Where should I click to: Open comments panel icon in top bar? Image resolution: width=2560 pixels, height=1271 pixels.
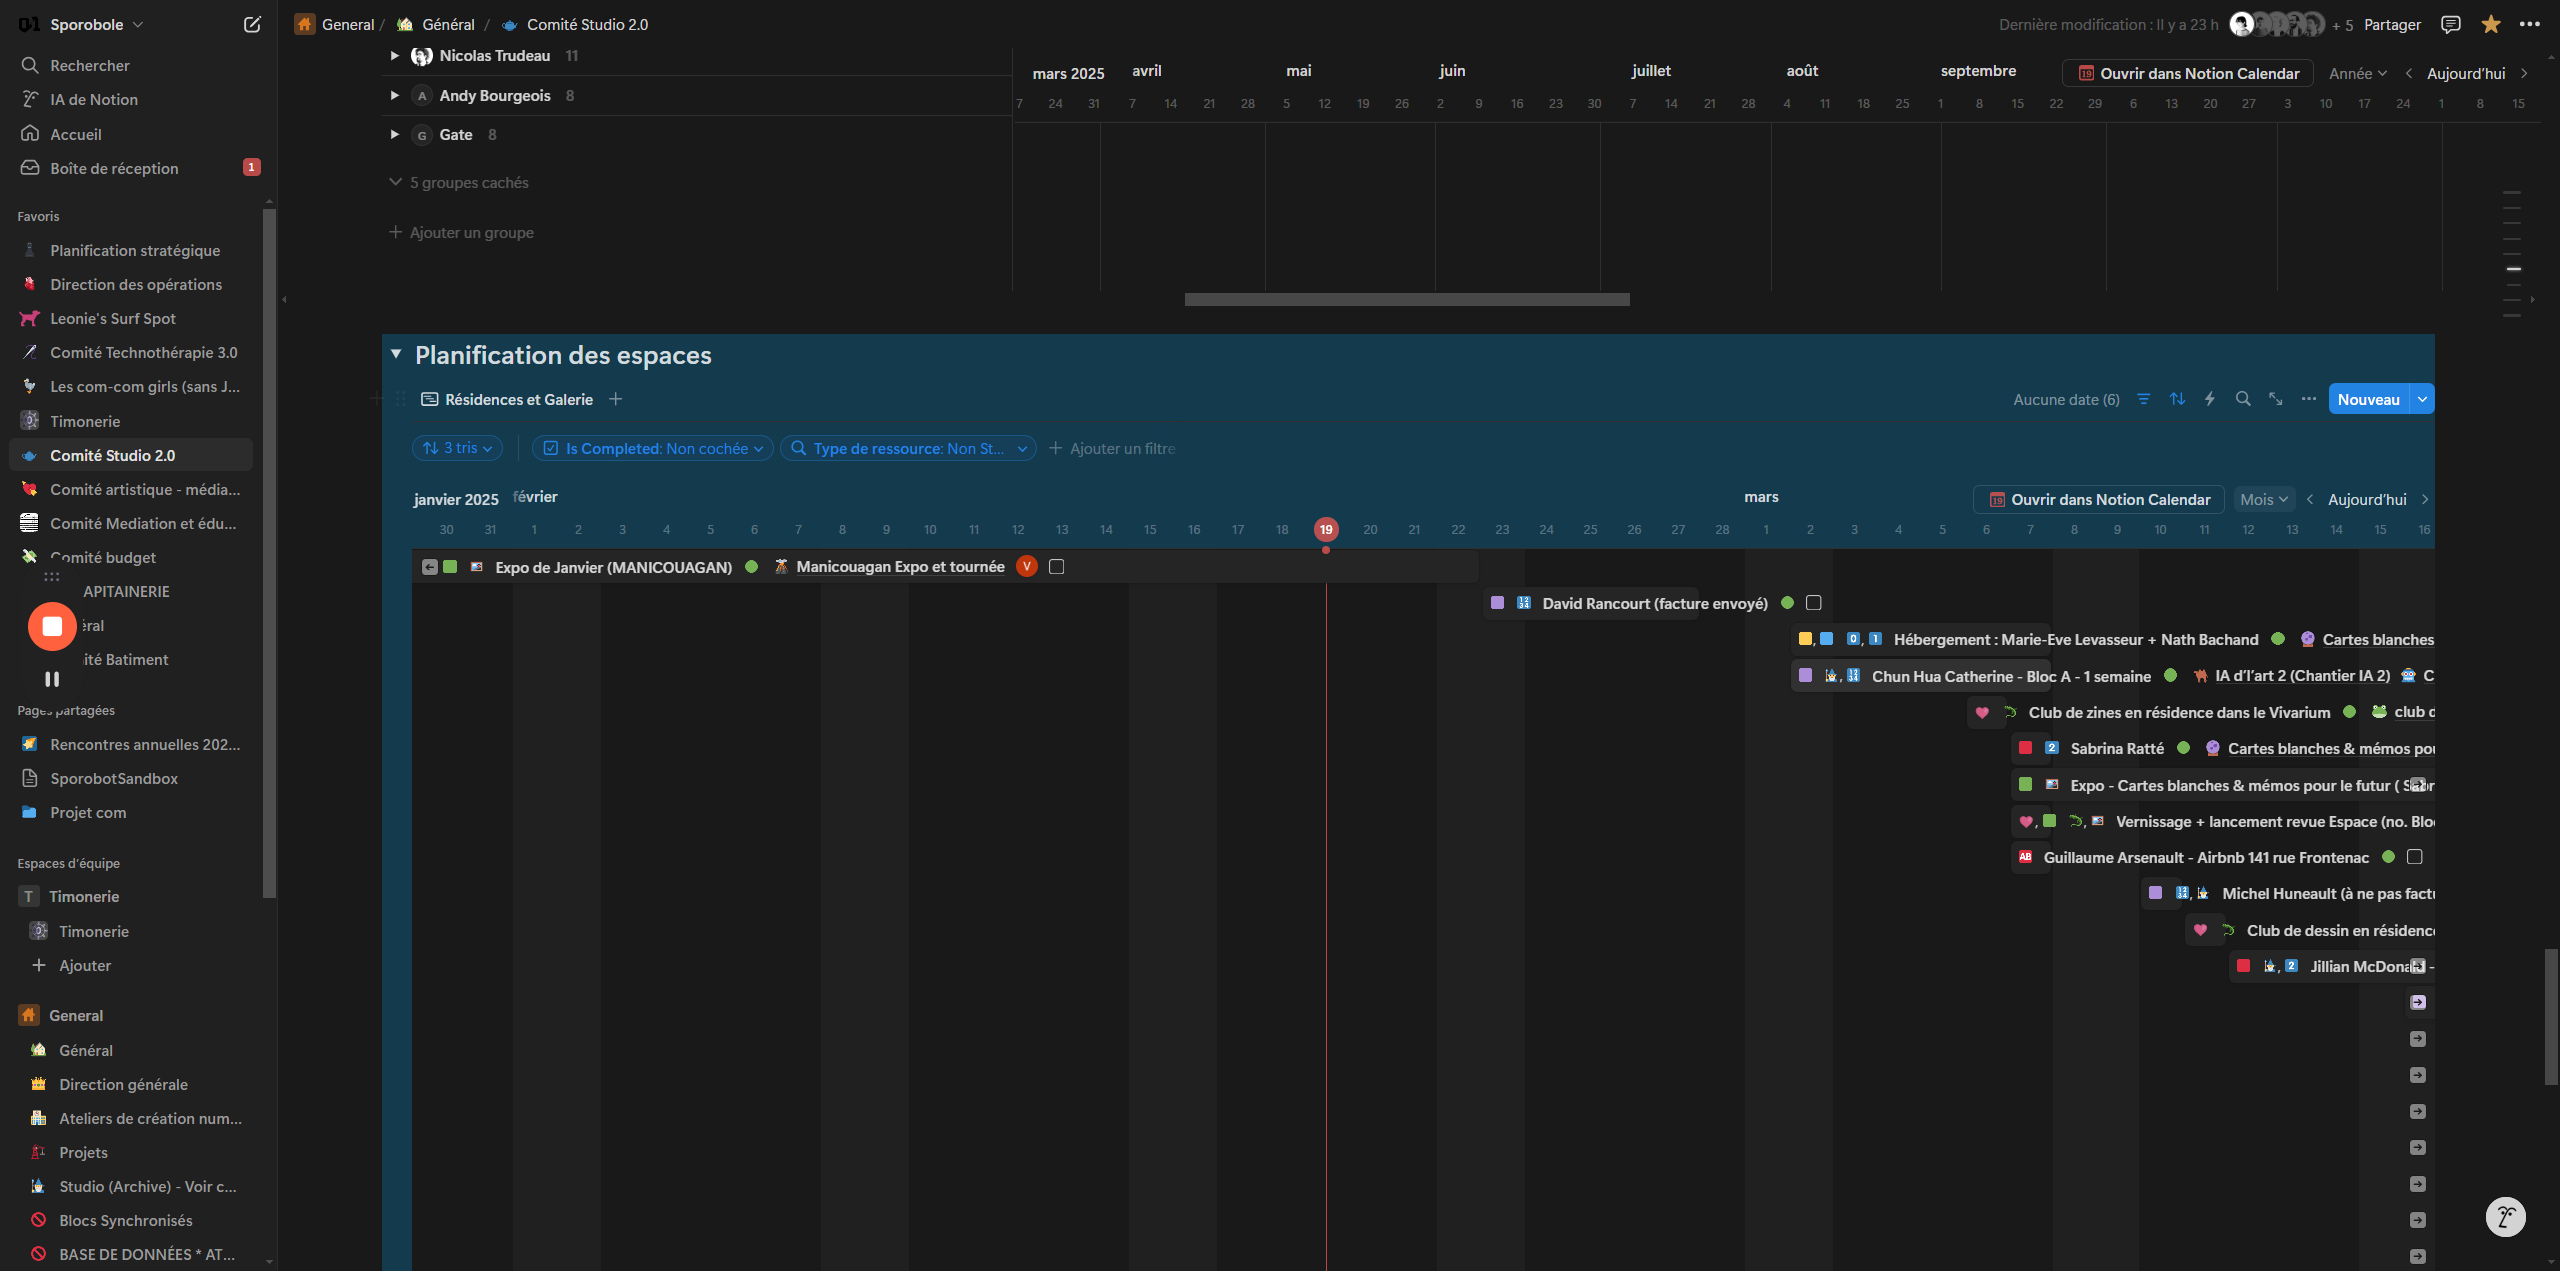[2450, 24]
